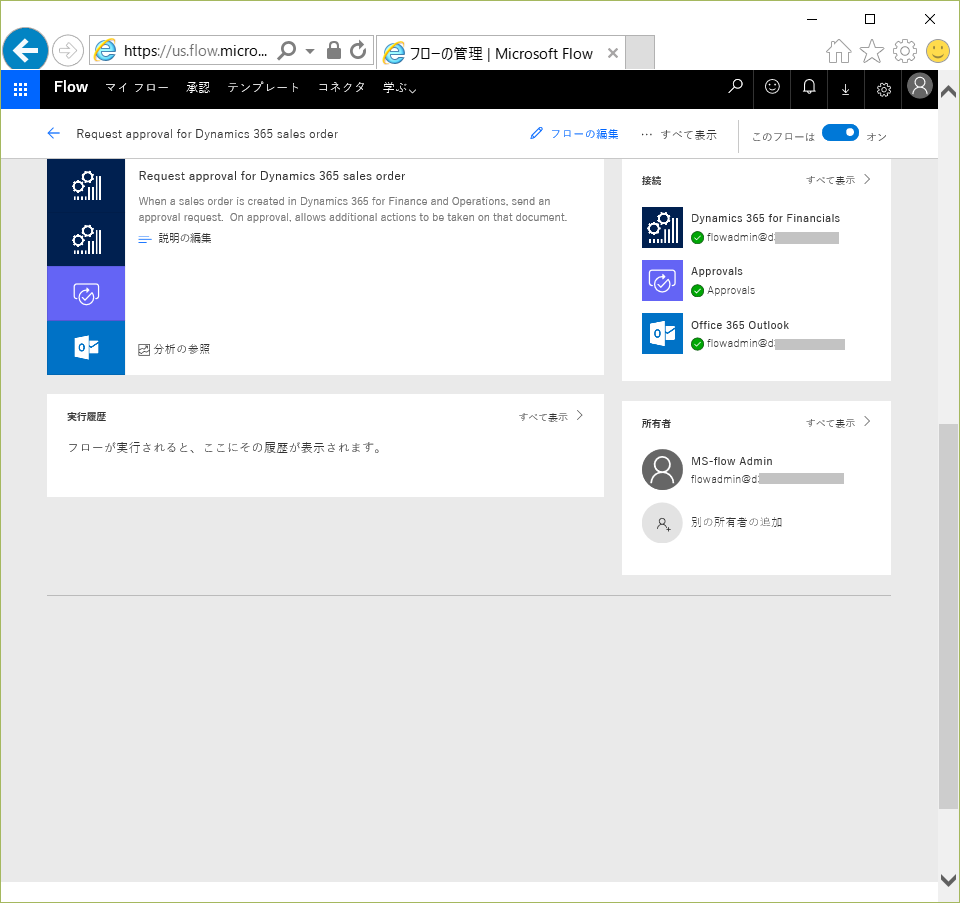
Task: Click the browser refresh button
Action: 358,50
